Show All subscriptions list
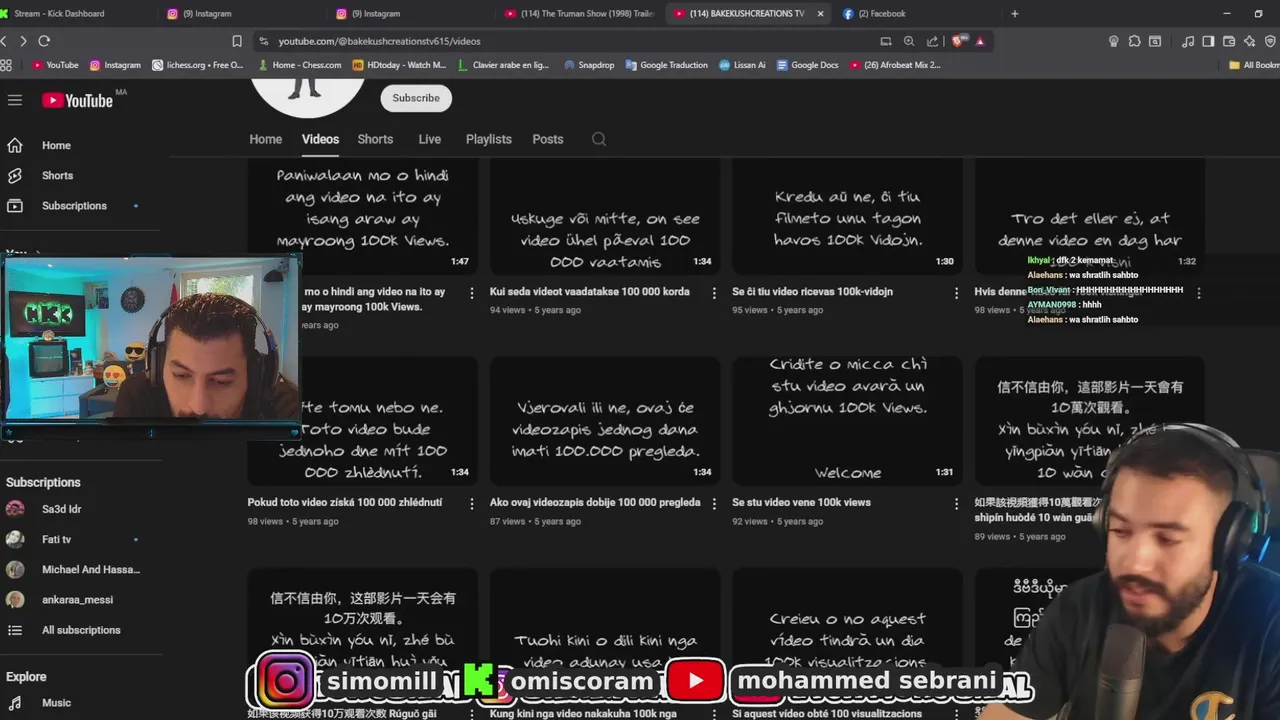The height and width of the screenshot is (720, 1280). pos(81,630)
